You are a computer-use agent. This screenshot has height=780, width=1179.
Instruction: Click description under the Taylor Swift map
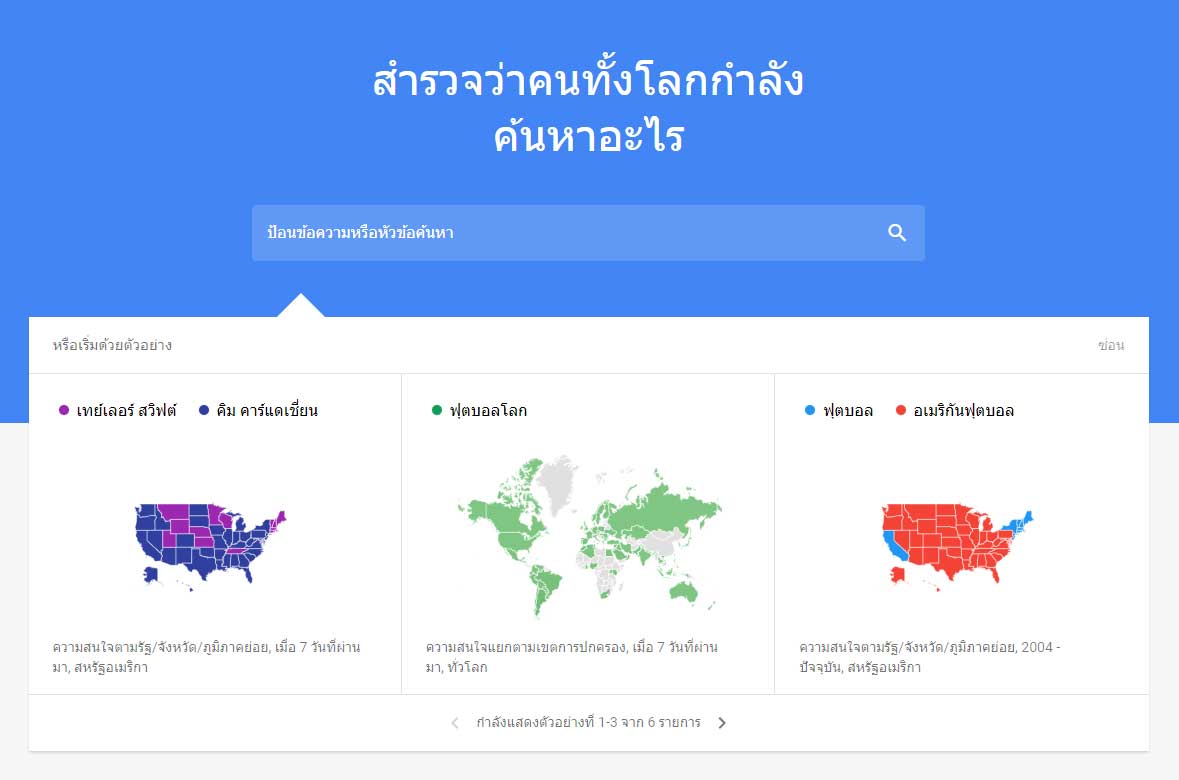206,657
